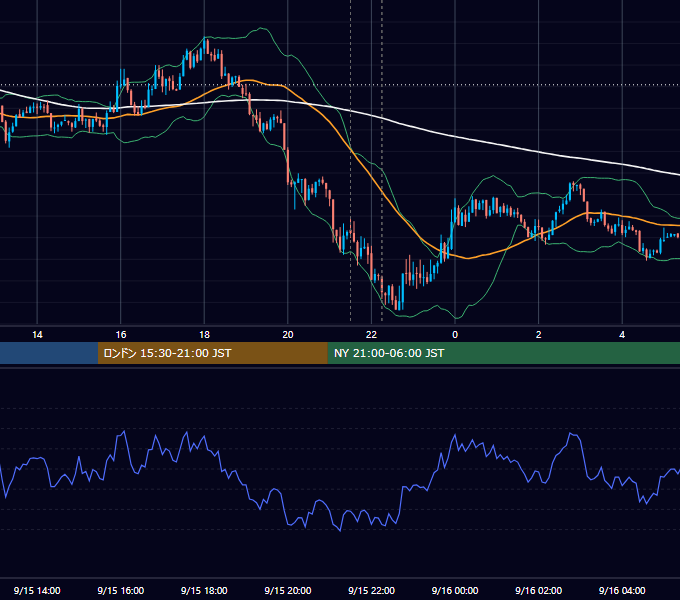Click the 9/15 22:00 date label
Viewport: 680px width, 600px height.
(371, 590)
